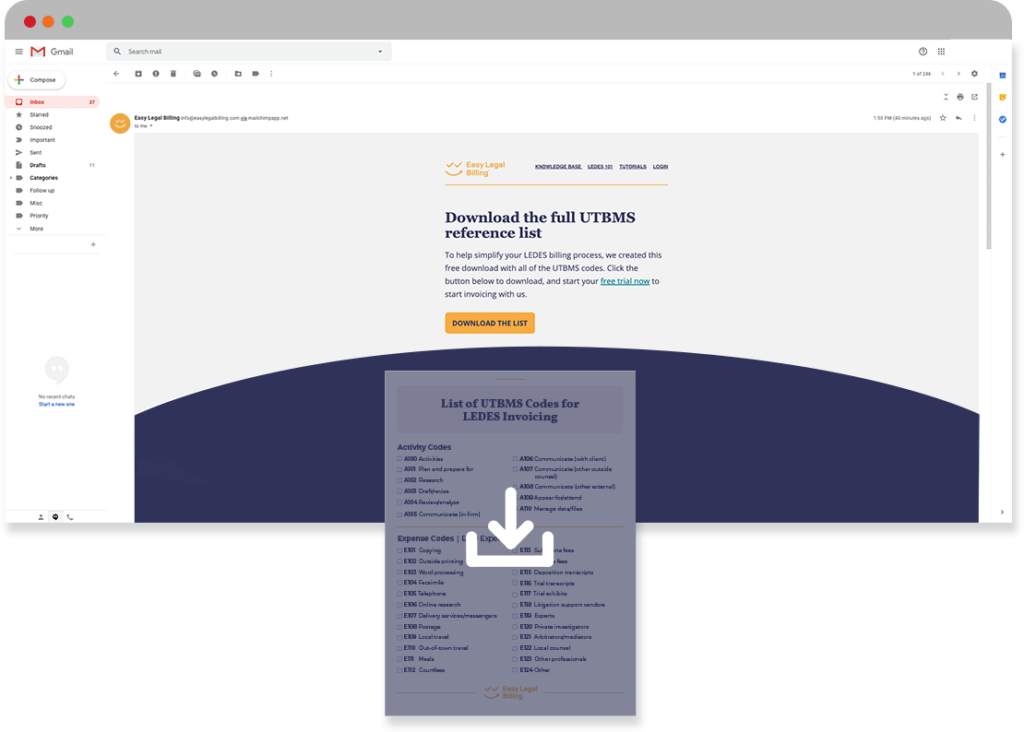Archive this email
The width and height of the screenshot is (1024, 732).
tap(138, 74)
